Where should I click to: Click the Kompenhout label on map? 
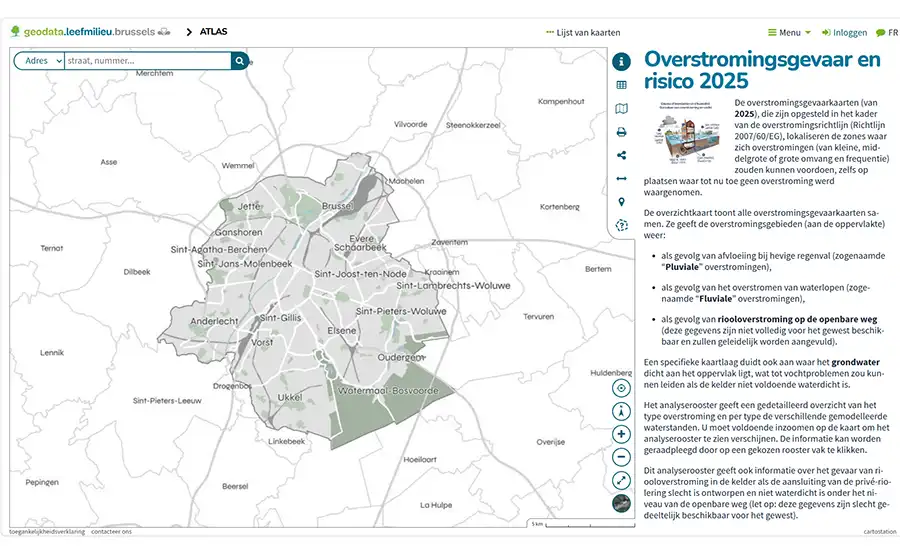(x=561, y=101)
